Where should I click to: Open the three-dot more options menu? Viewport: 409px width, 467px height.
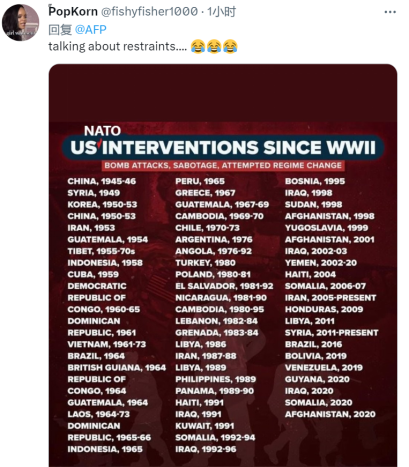(390, 12)
